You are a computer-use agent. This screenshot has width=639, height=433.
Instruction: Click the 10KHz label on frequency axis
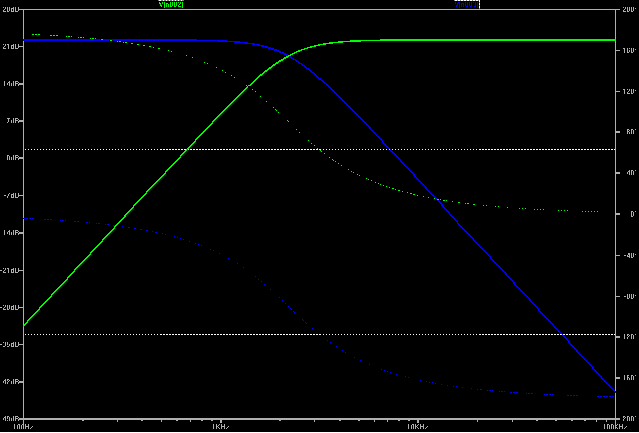pyautogui.click(x=417, y=426)
